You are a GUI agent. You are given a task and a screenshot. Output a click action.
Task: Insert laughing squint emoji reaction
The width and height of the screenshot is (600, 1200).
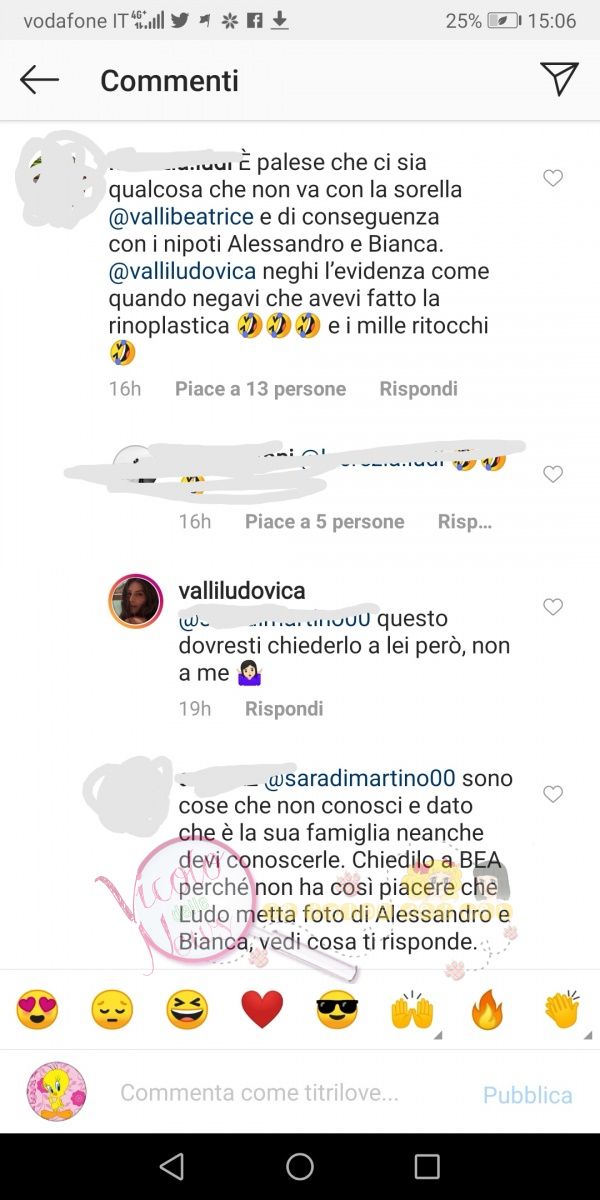(187, 1010)
